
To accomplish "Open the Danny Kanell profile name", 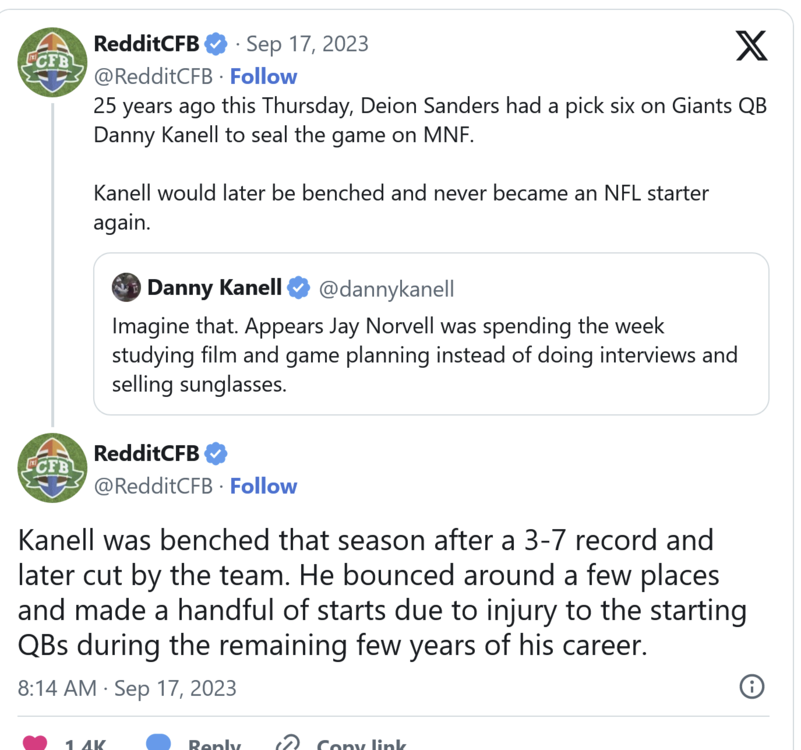I will [x=214, y=288].
